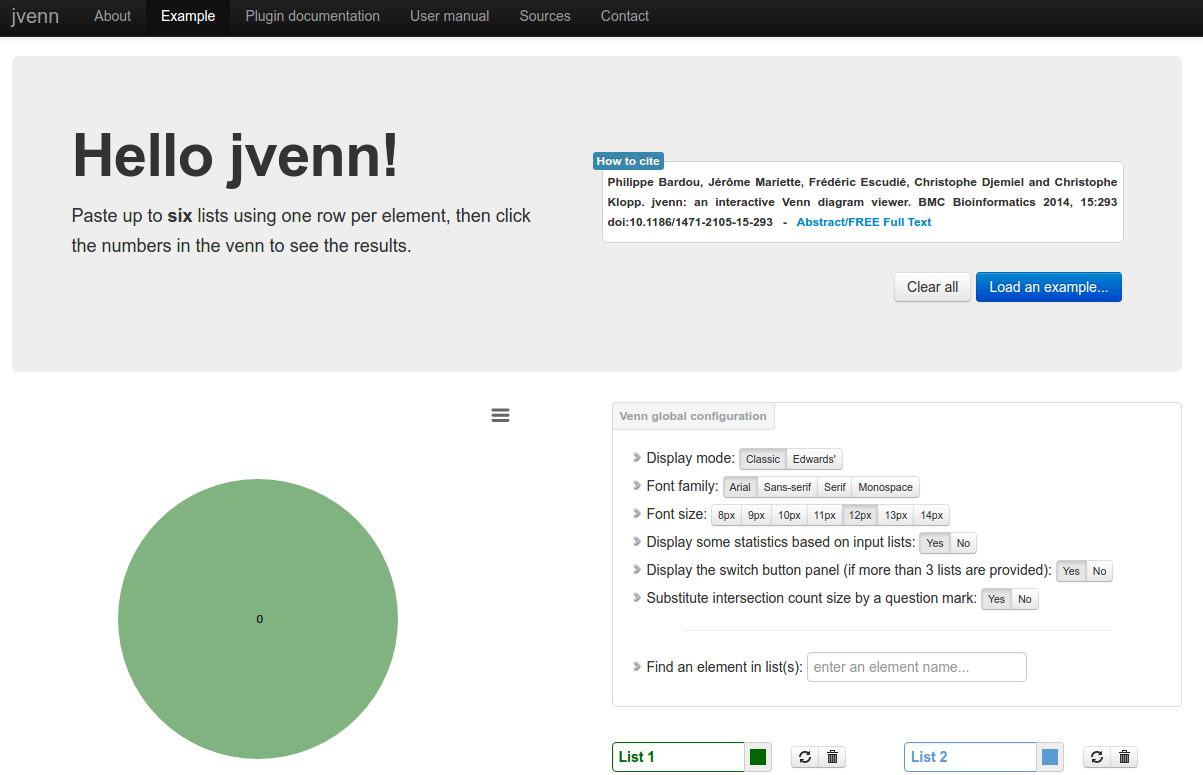Screen dimensions: 1203x775
Task: Go to the Example tab
Action: click(188, 16)
